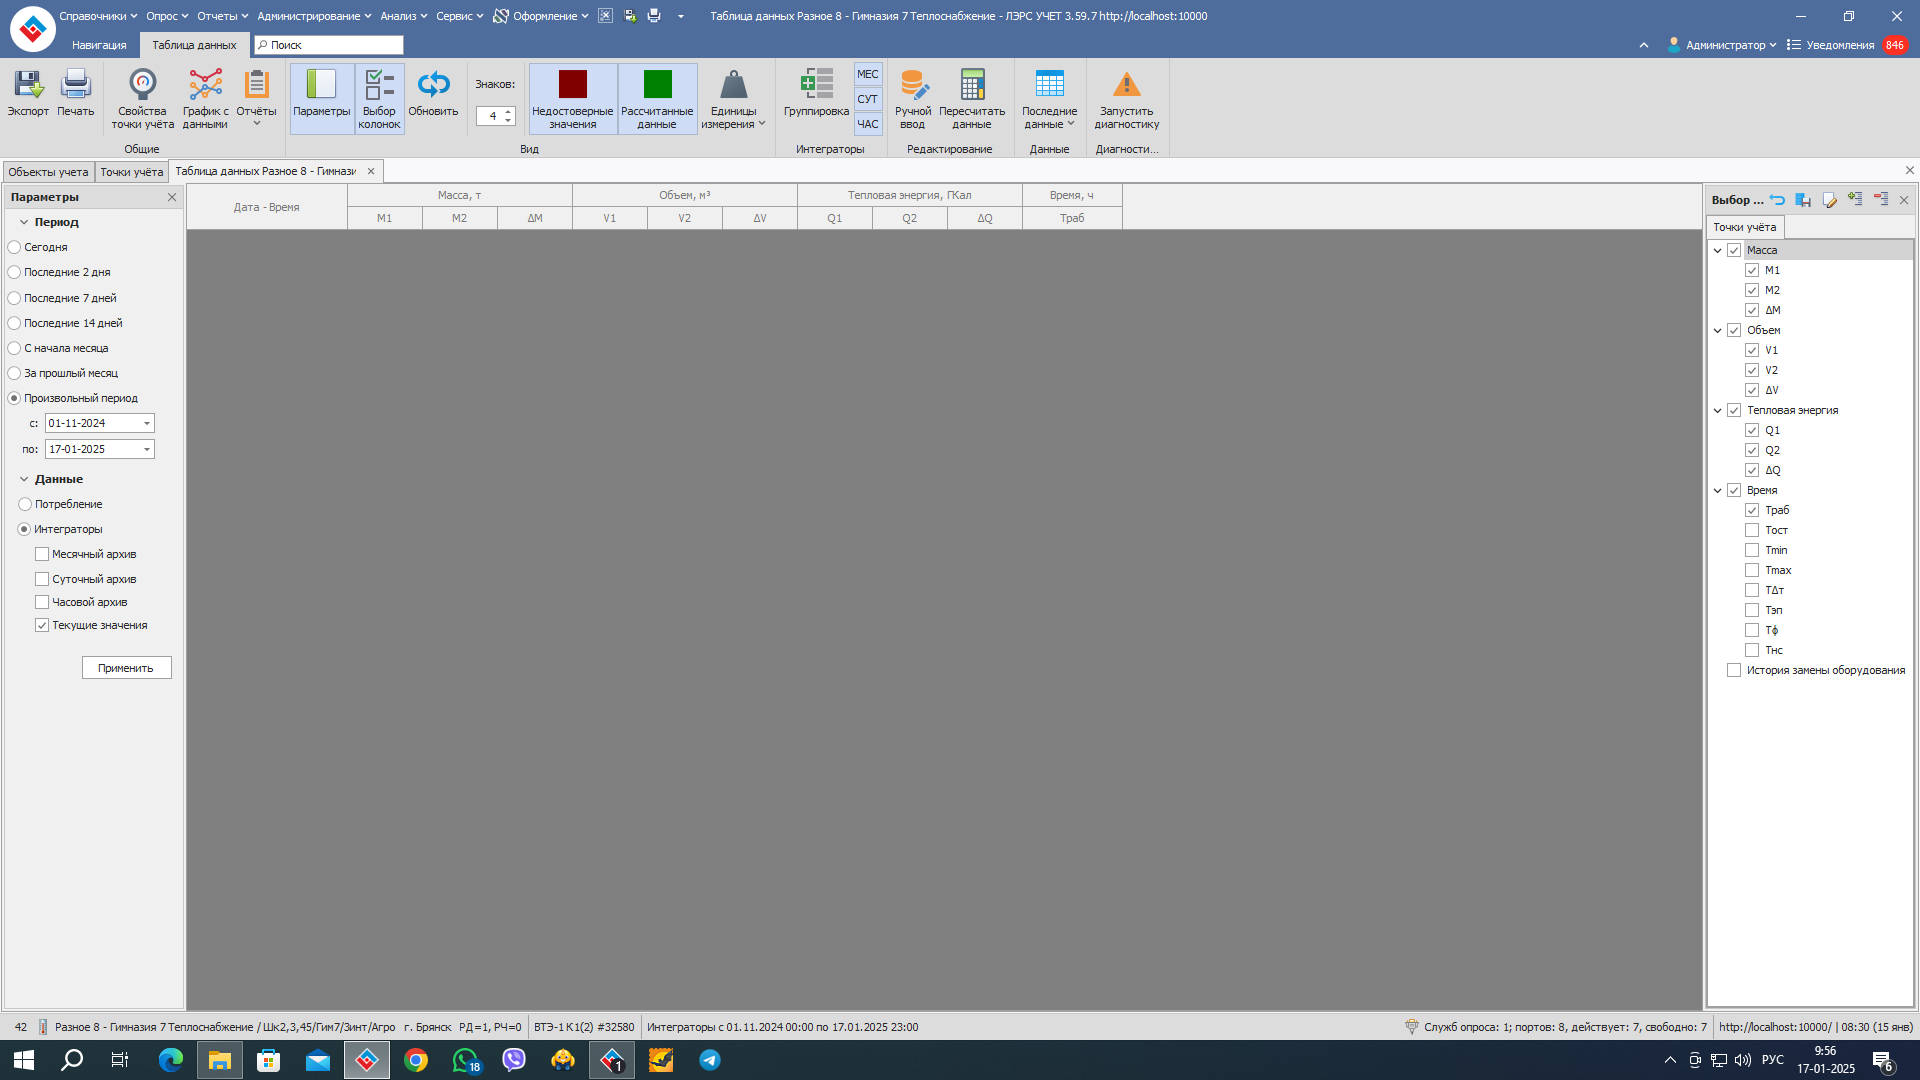1920x1080 pixels.
Task: Open Google Chrome from taskbar
Action: (416, 1060)
